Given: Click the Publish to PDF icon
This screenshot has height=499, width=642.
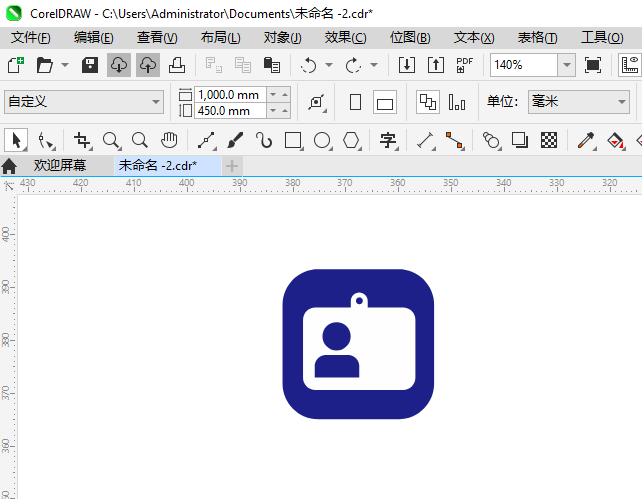Looking at the screenshot, I should tap(465, 65).
